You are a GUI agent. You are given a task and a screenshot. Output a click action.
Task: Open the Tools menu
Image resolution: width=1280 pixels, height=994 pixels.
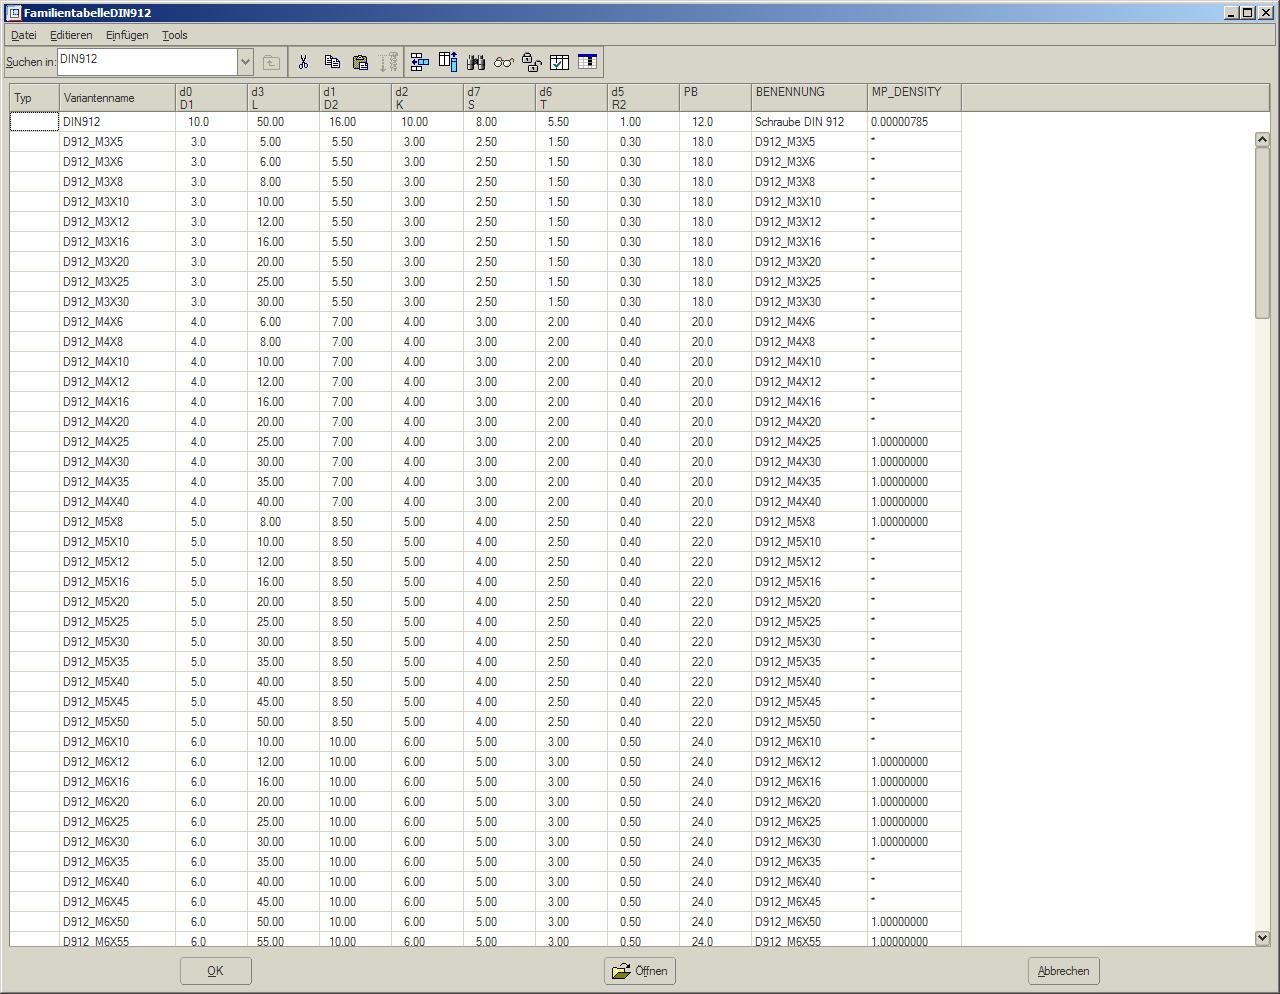pos(175,35)
